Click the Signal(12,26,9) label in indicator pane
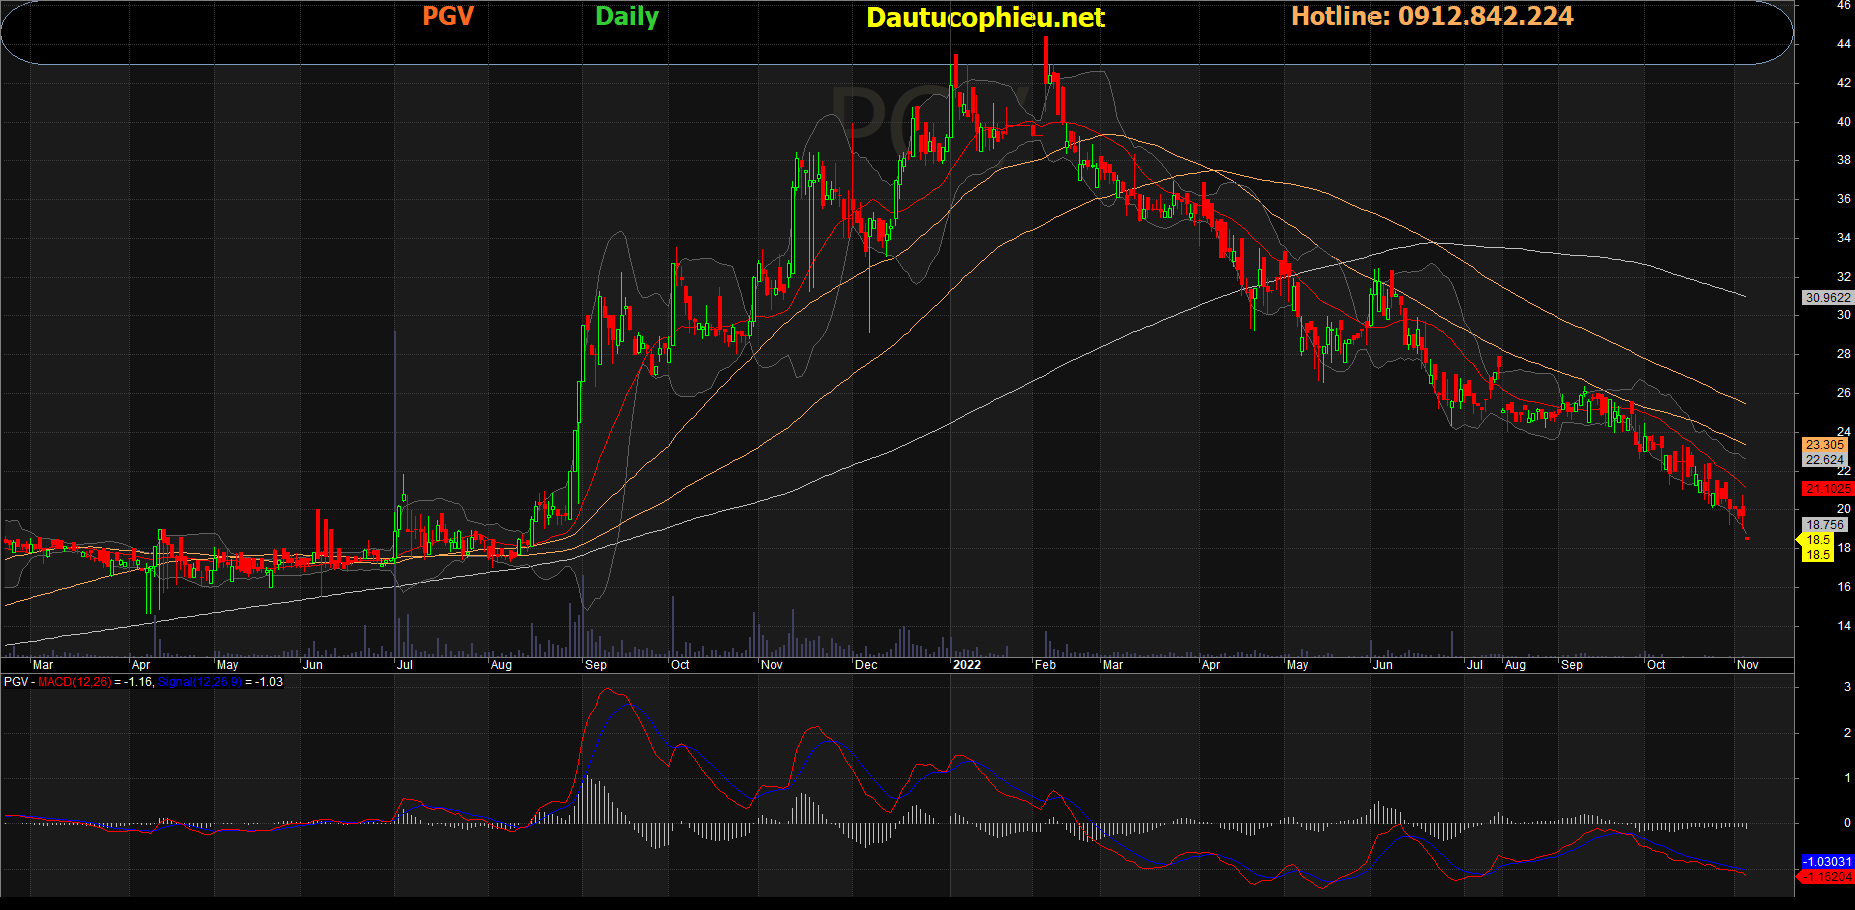This screenshot has height=910, width=1855. tap(199, 682)
